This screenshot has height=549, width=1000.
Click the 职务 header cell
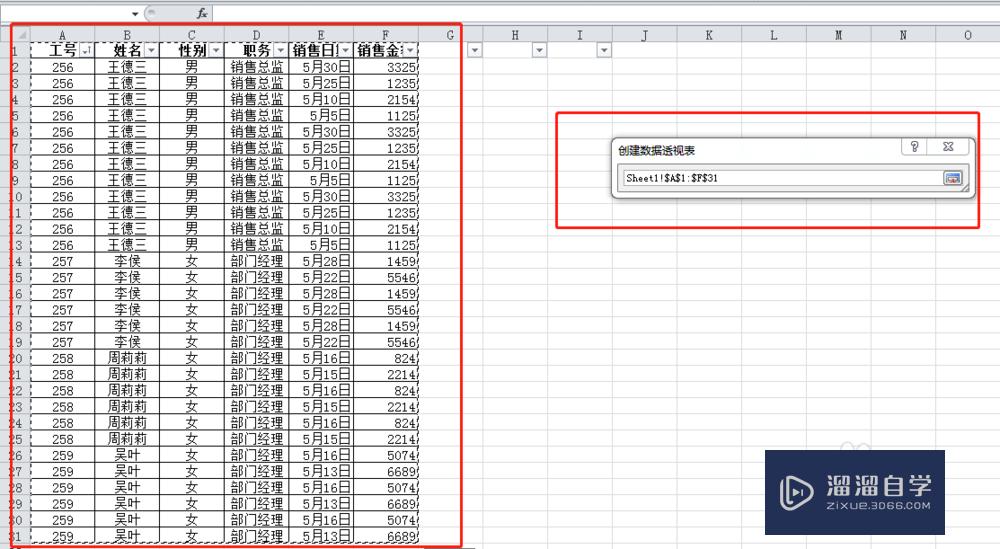click(256, 50)
